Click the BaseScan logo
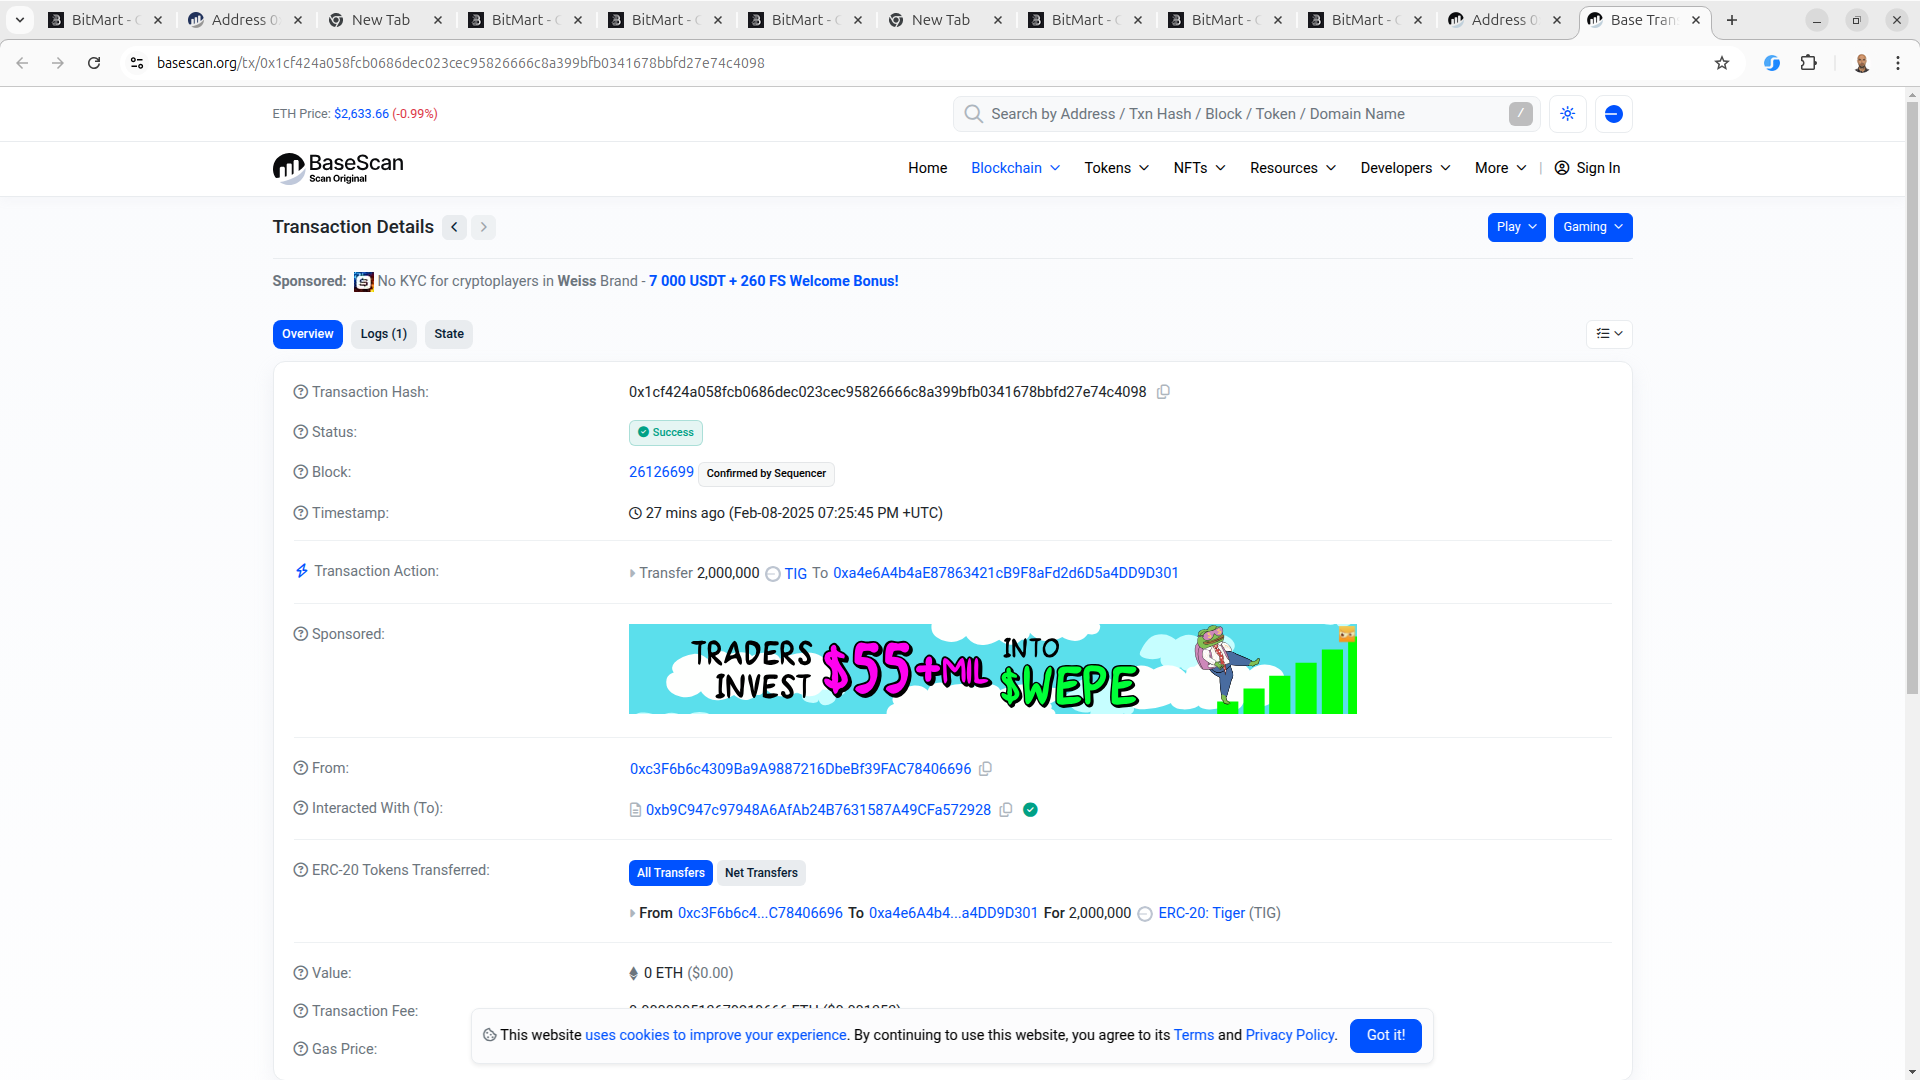Screen dimensions: 1920x1080 pos(338,168)
